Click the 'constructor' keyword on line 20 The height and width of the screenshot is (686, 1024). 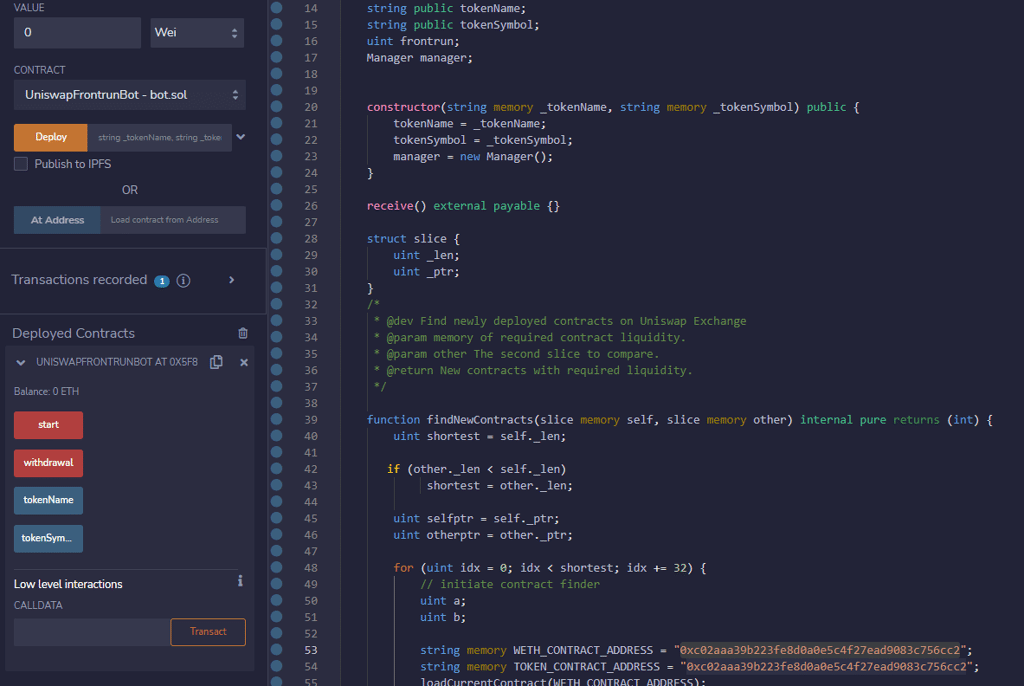[x=404, y=107]
